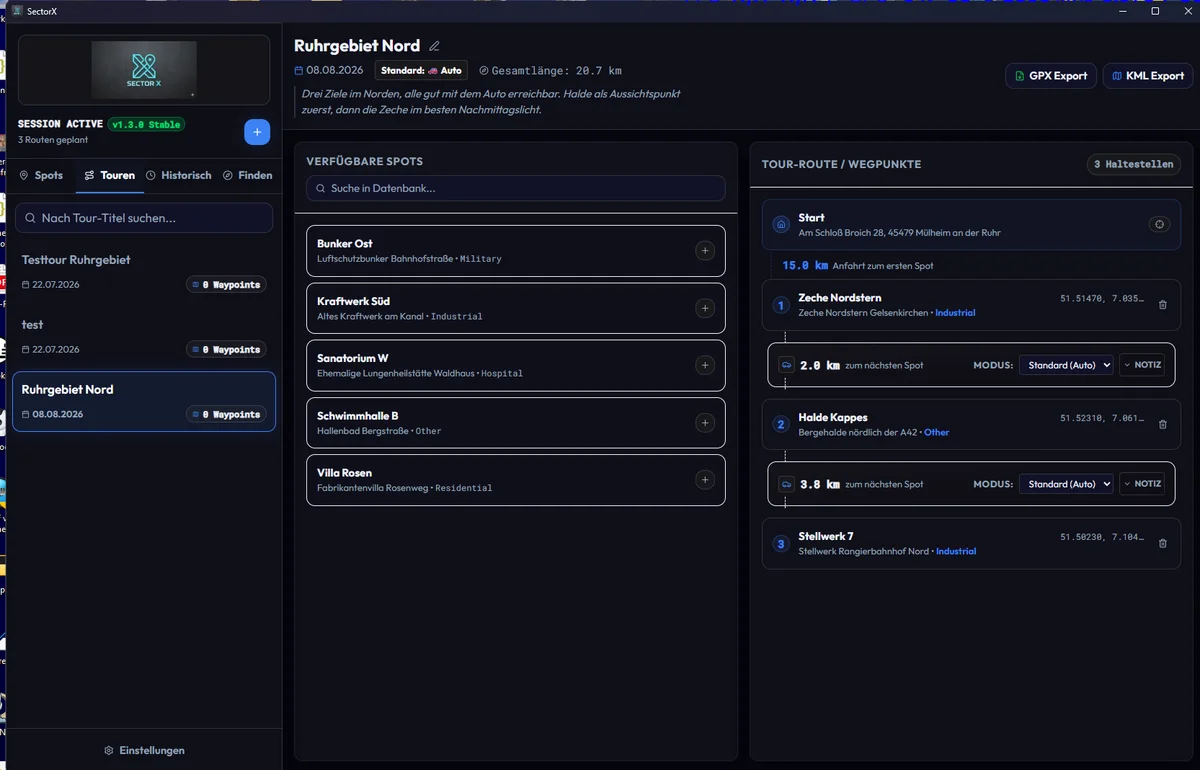This screenshot has width=1200, height=770.
Task: Expand NOTIZ for the 2.0 km segment
Action: pyautogui.click(x=1143, y=365)
